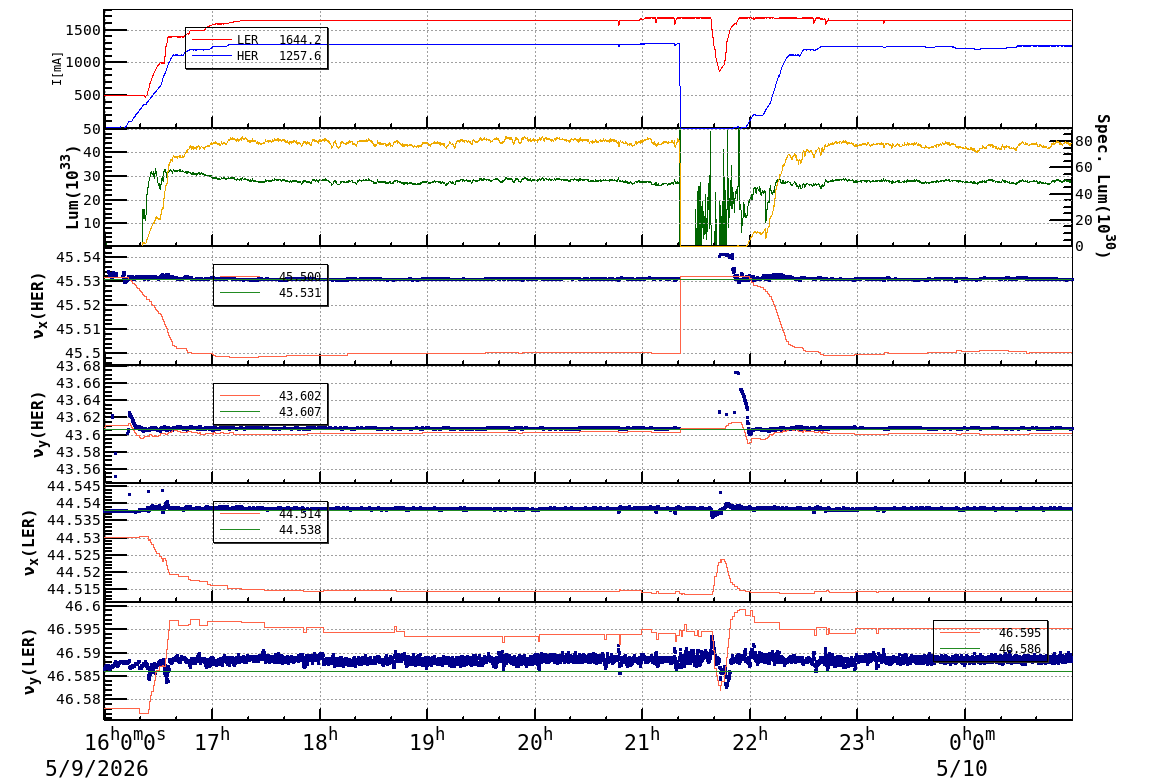
Task: Click the 17h time tick label
Action: (212, 739)
